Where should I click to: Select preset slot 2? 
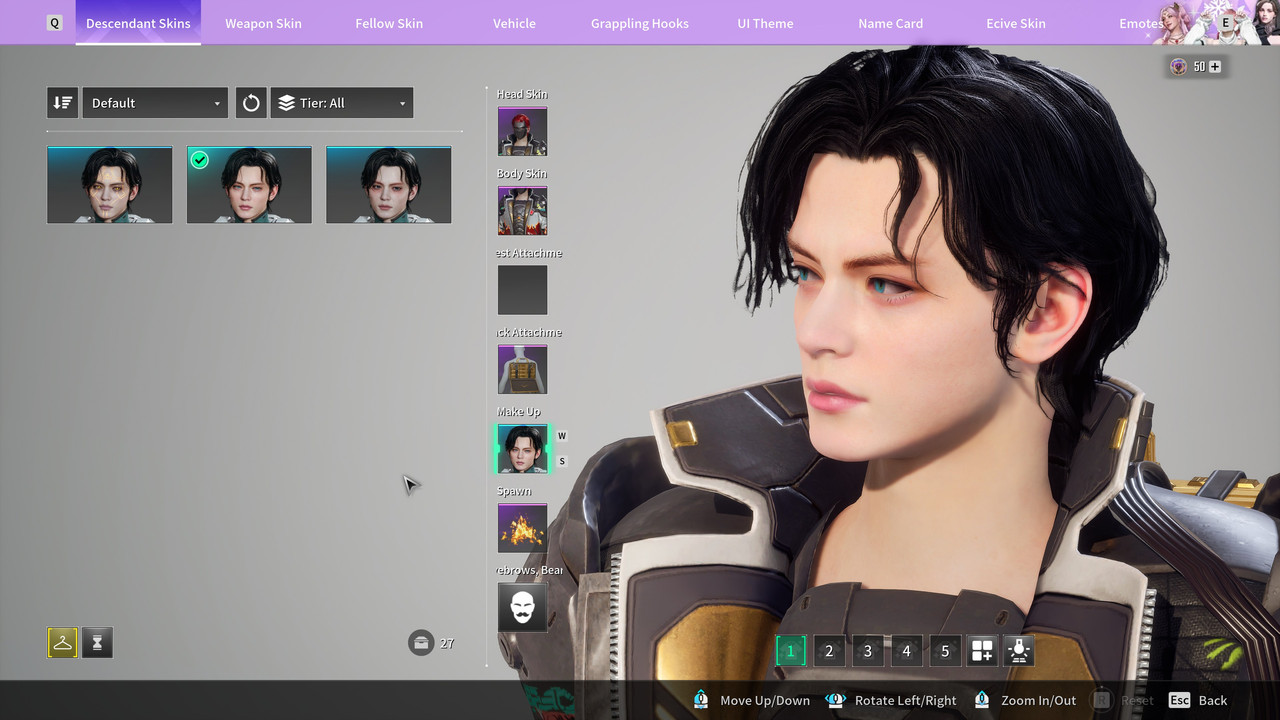click(828, 651)
